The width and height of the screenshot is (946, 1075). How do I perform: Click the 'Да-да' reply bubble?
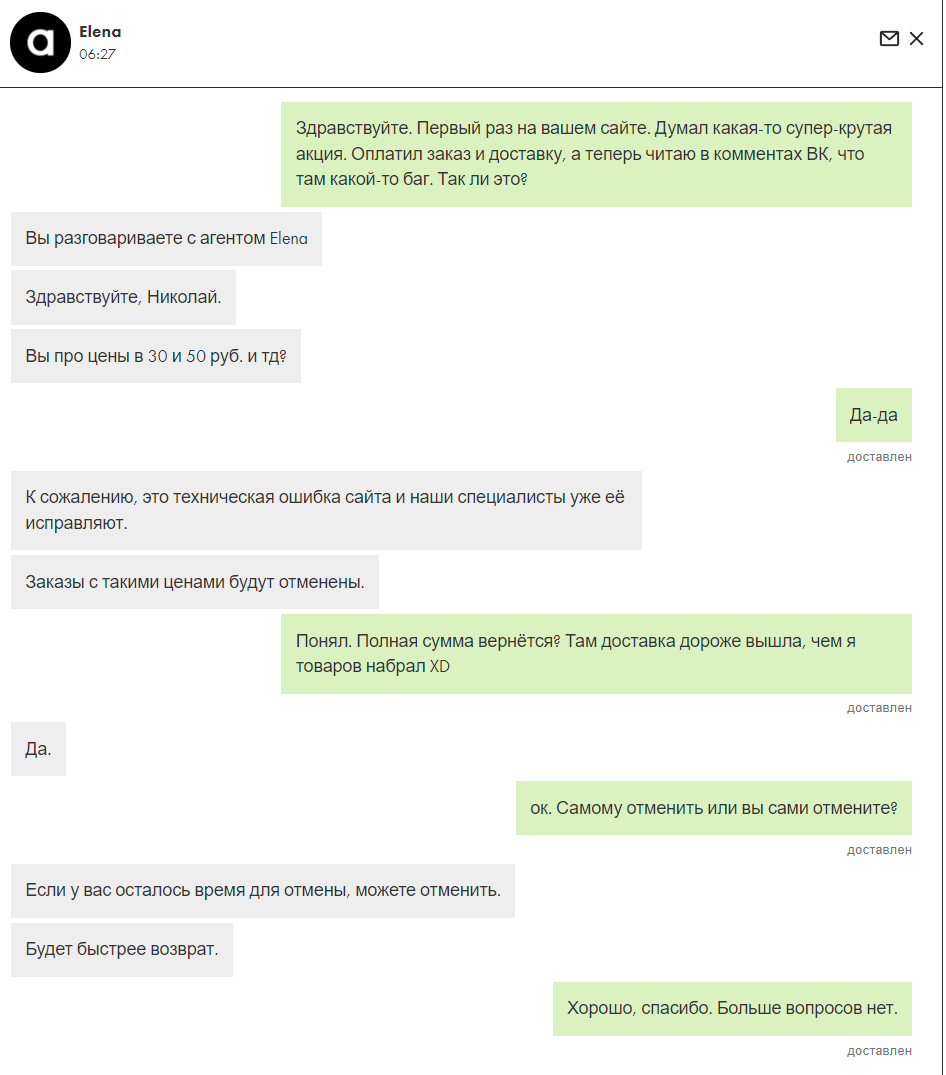pyautogui.click(x=874, y=415)
